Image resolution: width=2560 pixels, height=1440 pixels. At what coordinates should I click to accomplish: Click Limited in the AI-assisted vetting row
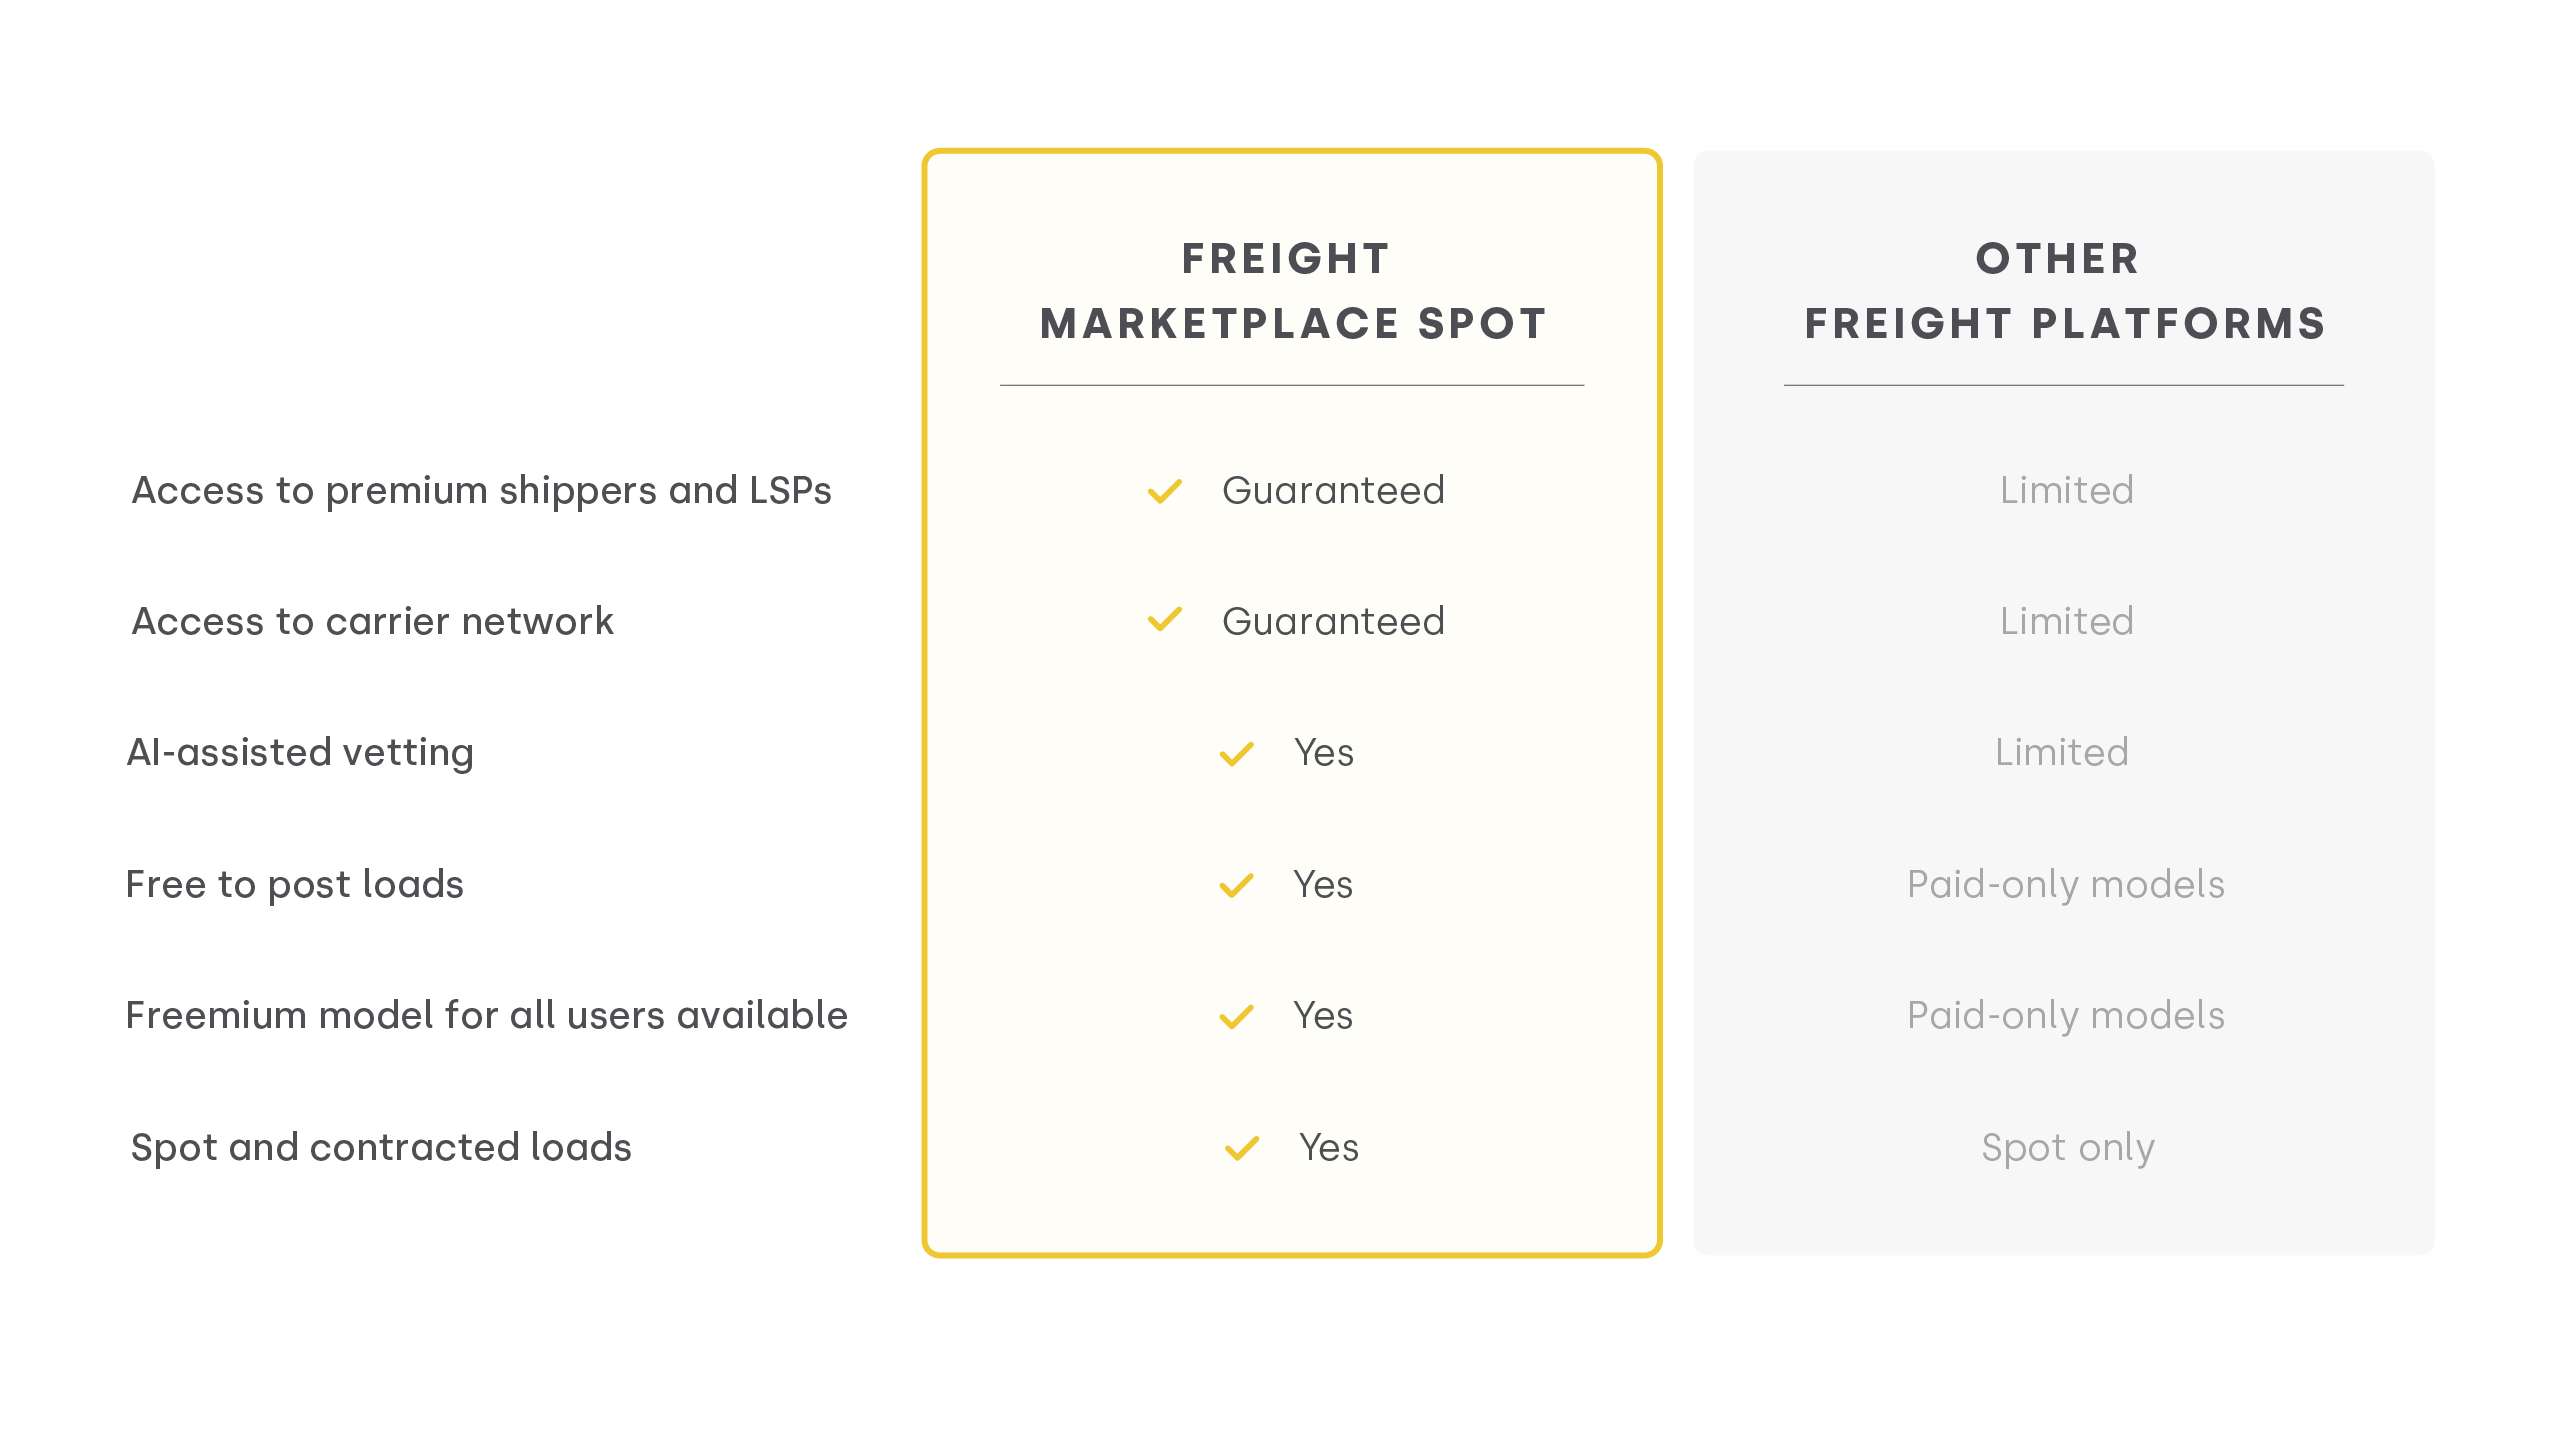pyautogui.click(x=2061, y=753)
